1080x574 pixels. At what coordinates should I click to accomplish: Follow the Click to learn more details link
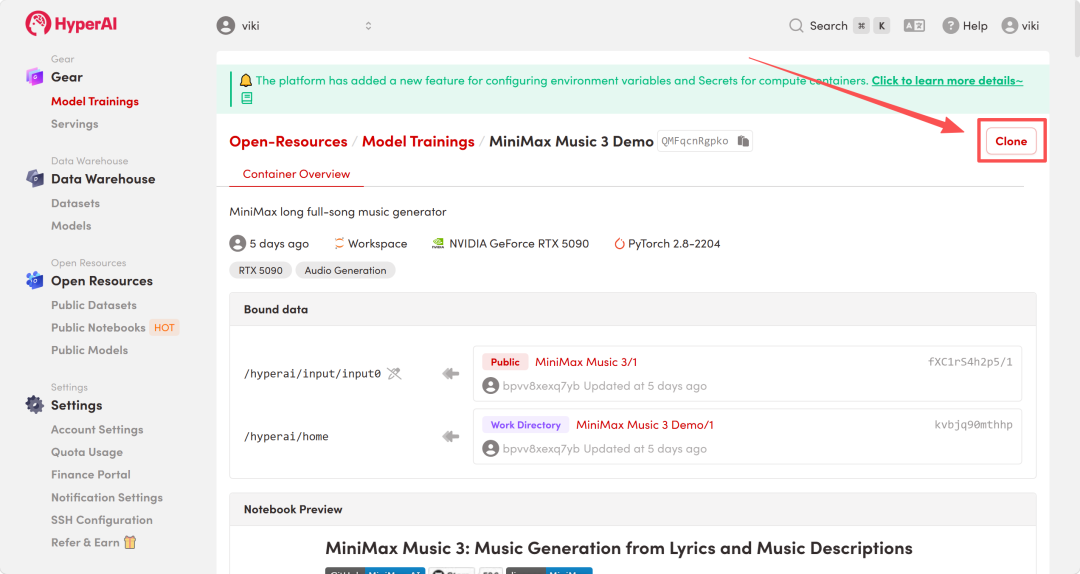(x=947, y=80)
